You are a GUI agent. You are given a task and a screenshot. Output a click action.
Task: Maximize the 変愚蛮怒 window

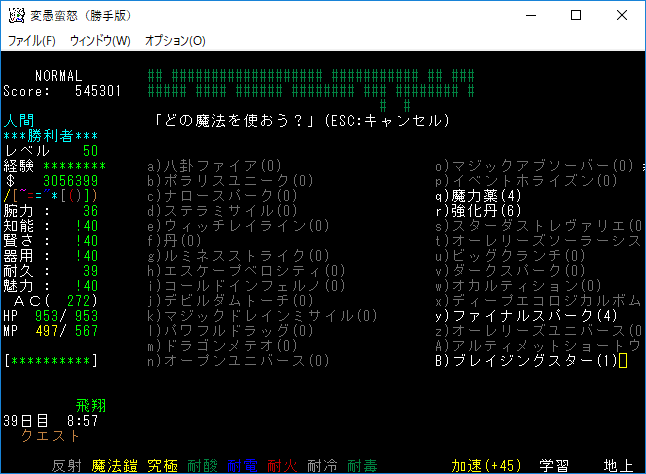click(576, 15)
